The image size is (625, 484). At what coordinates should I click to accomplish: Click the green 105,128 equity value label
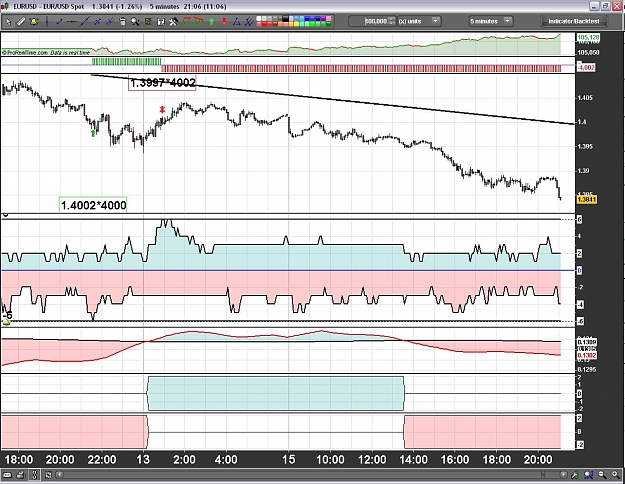coord(588,37)
